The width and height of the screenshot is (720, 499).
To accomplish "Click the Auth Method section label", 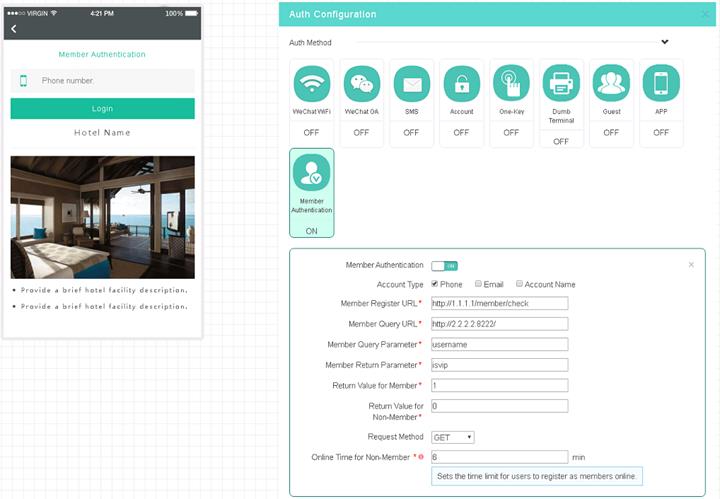I will pos(310,43).
